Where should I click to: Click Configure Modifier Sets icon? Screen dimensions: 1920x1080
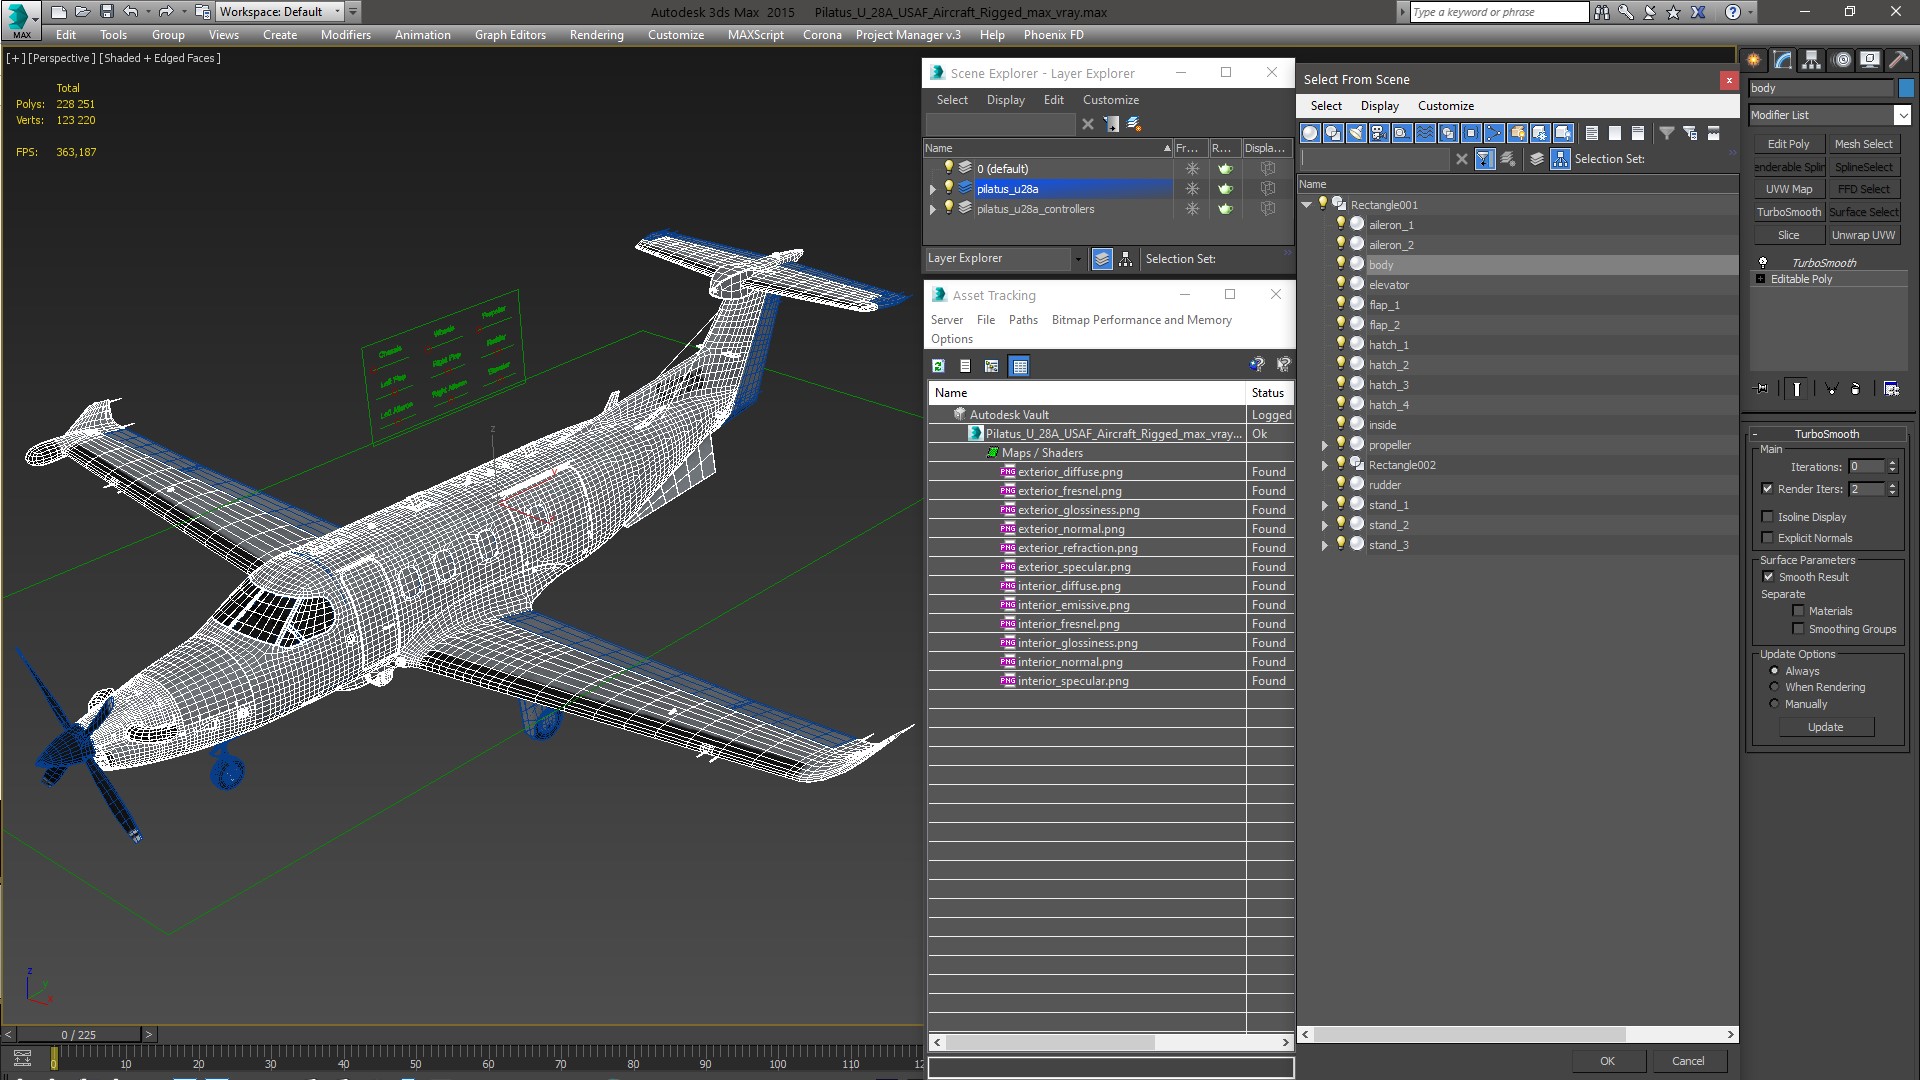1892,389
